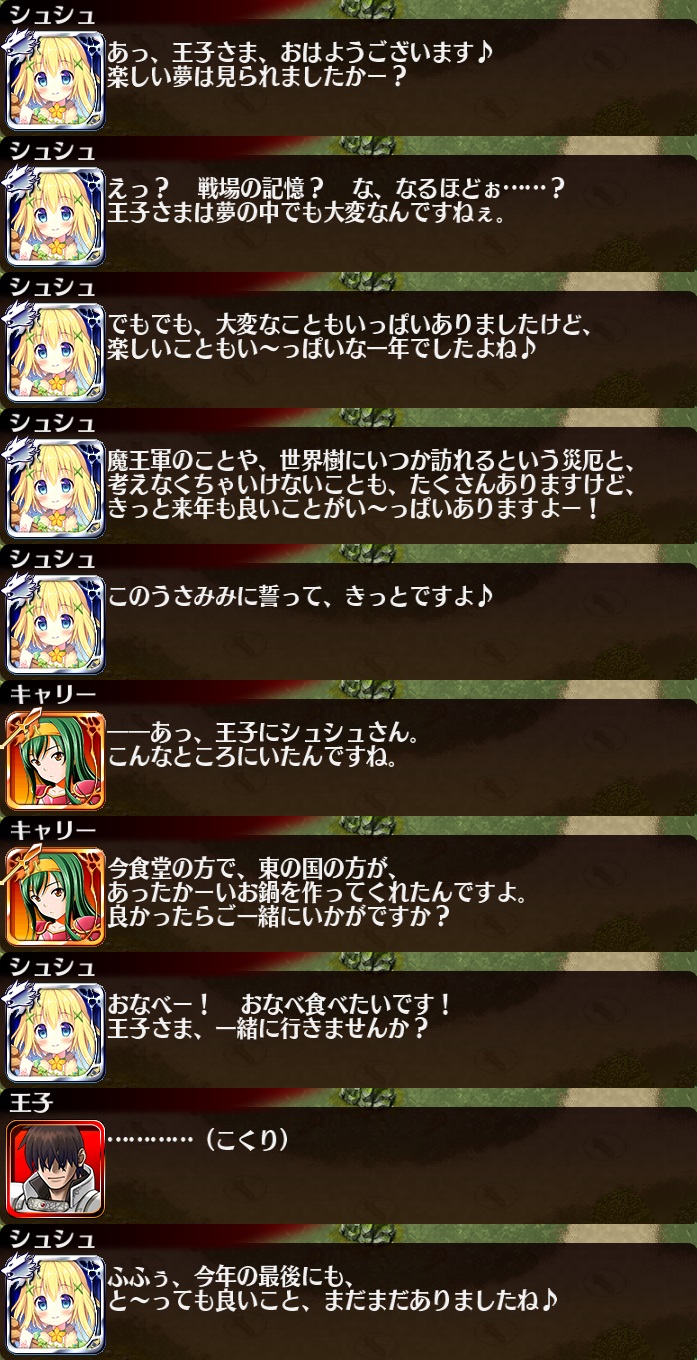Click Carrie's portrait beside the 今食堂の方で dialogue
This screenshot has width=697, height=1360.
click(x=55, y=897)
